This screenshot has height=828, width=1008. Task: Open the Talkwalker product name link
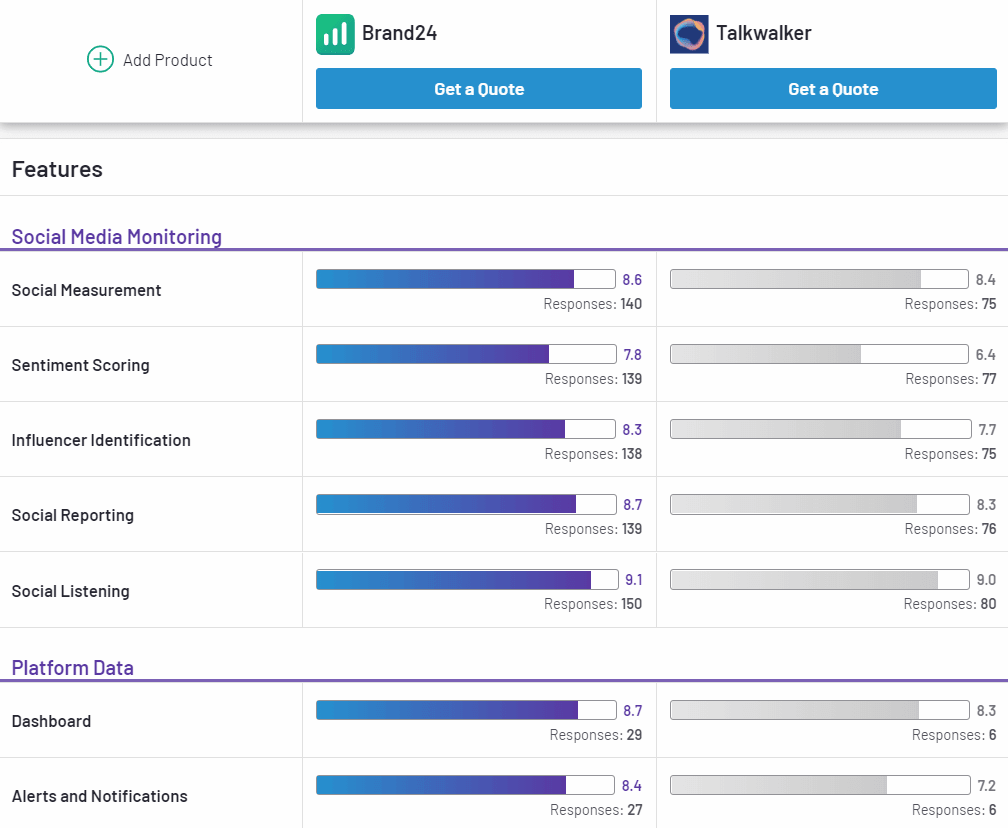763,33
